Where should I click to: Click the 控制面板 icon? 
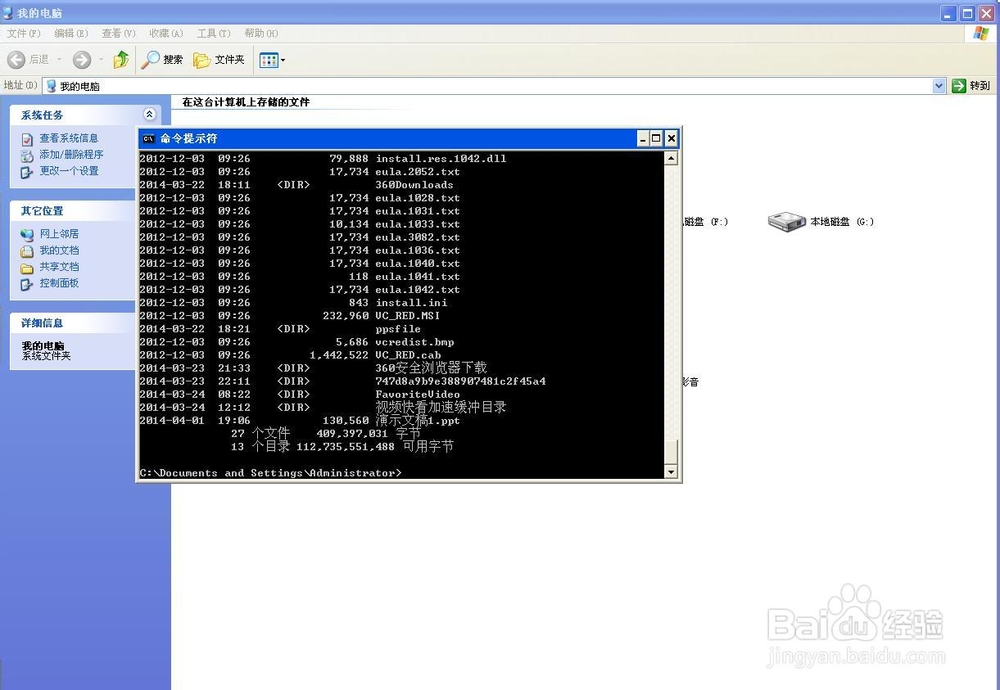[27, 284]
